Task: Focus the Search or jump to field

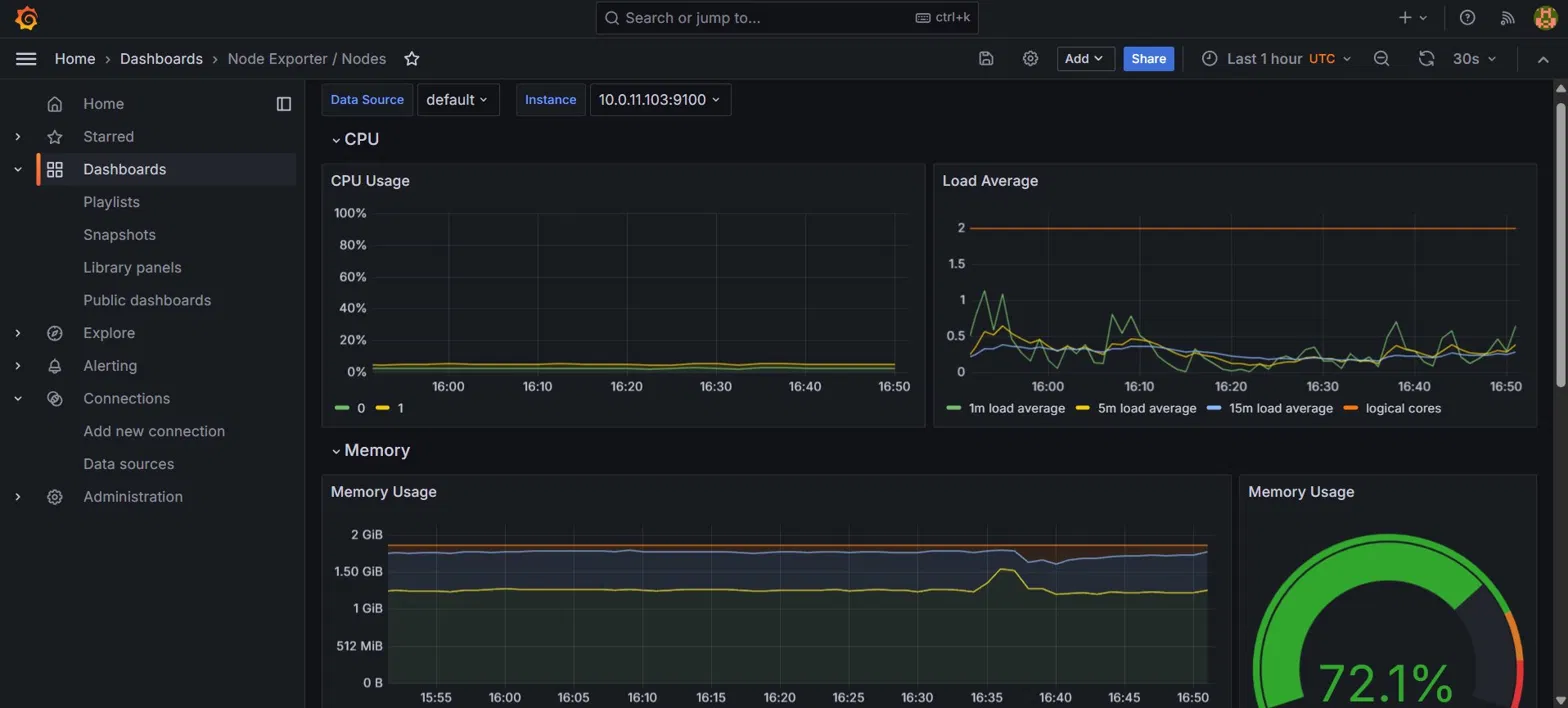Action: click(787, 18)
